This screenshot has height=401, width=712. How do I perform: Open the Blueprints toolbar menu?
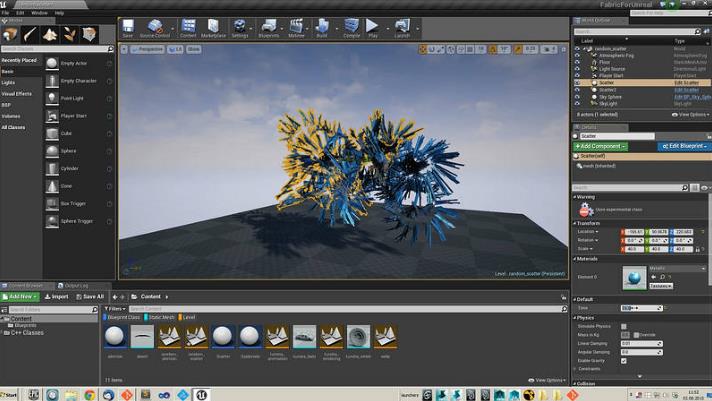[267, 27]
